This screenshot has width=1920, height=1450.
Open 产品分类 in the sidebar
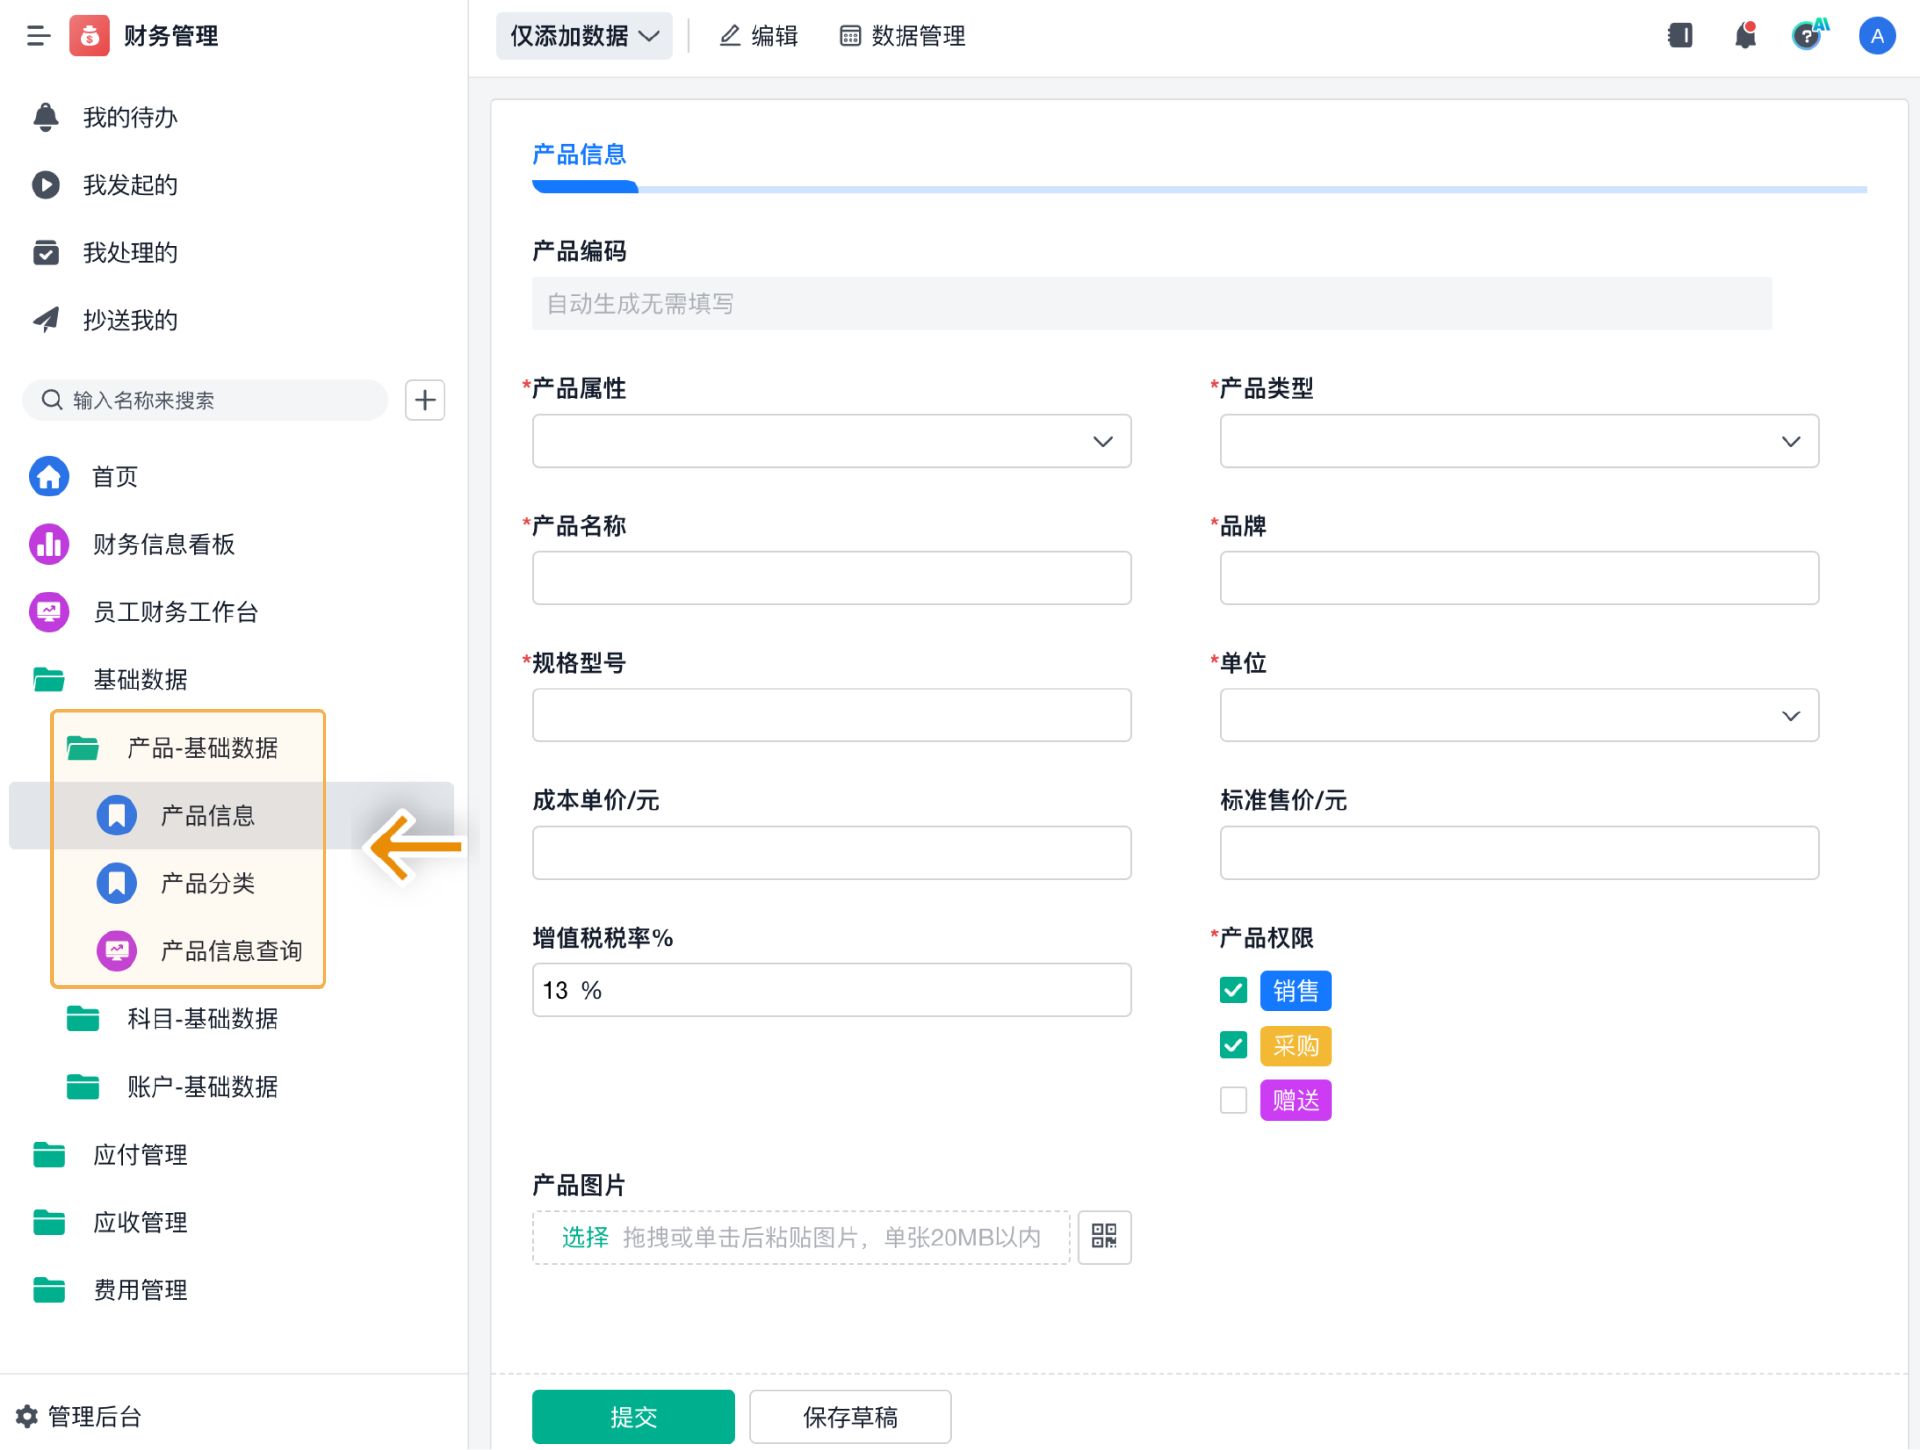click(207, 883)
